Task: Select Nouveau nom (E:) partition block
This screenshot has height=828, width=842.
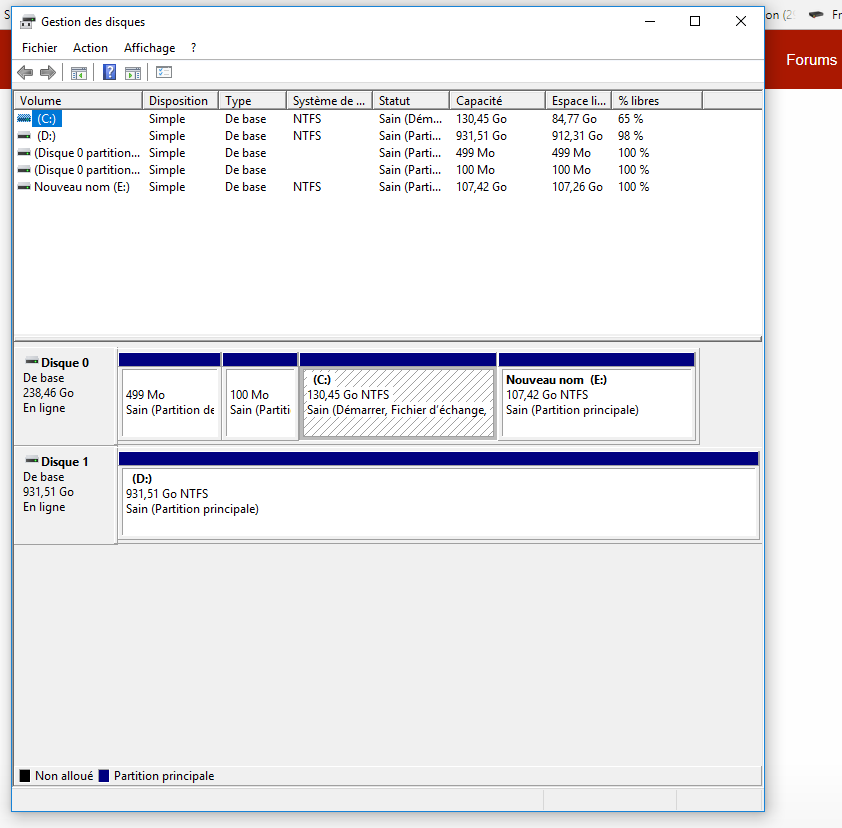Action: 597,397
